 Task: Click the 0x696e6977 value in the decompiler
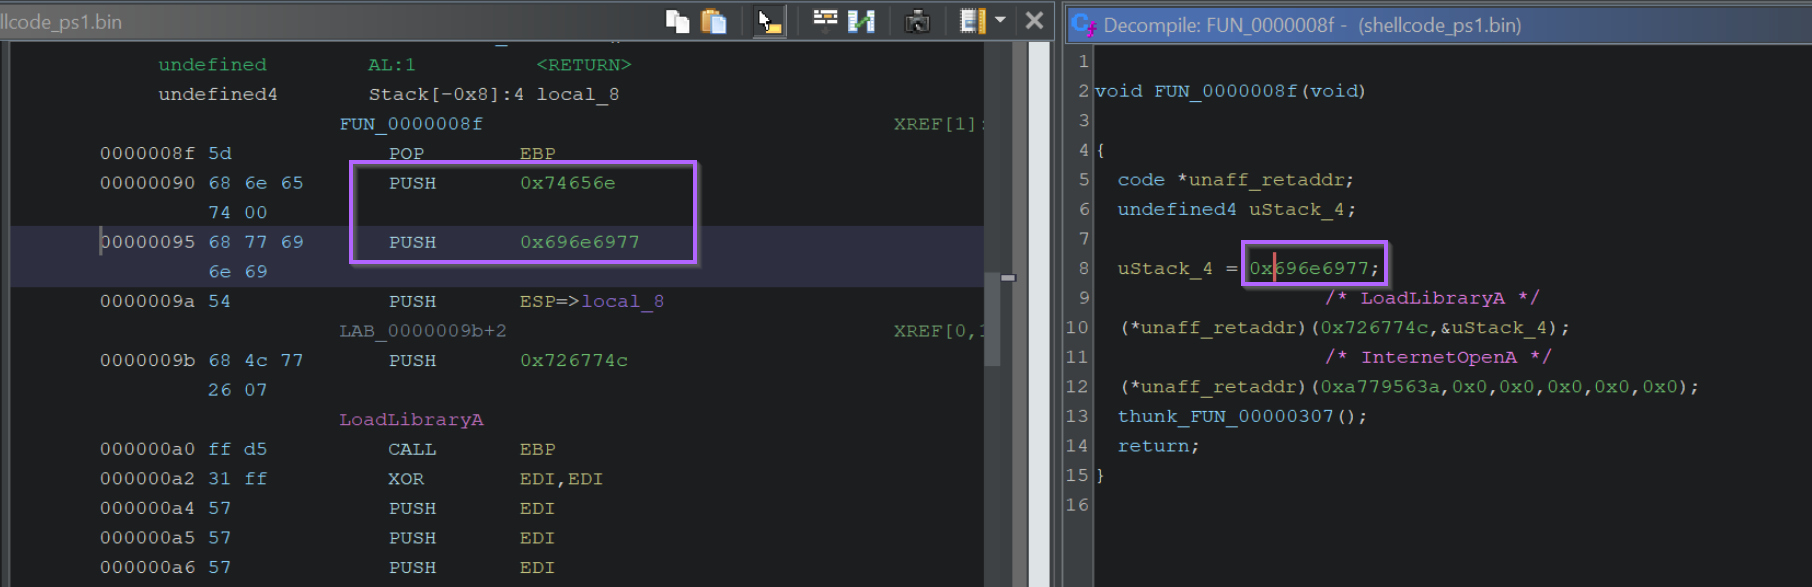pos(1309,268)
